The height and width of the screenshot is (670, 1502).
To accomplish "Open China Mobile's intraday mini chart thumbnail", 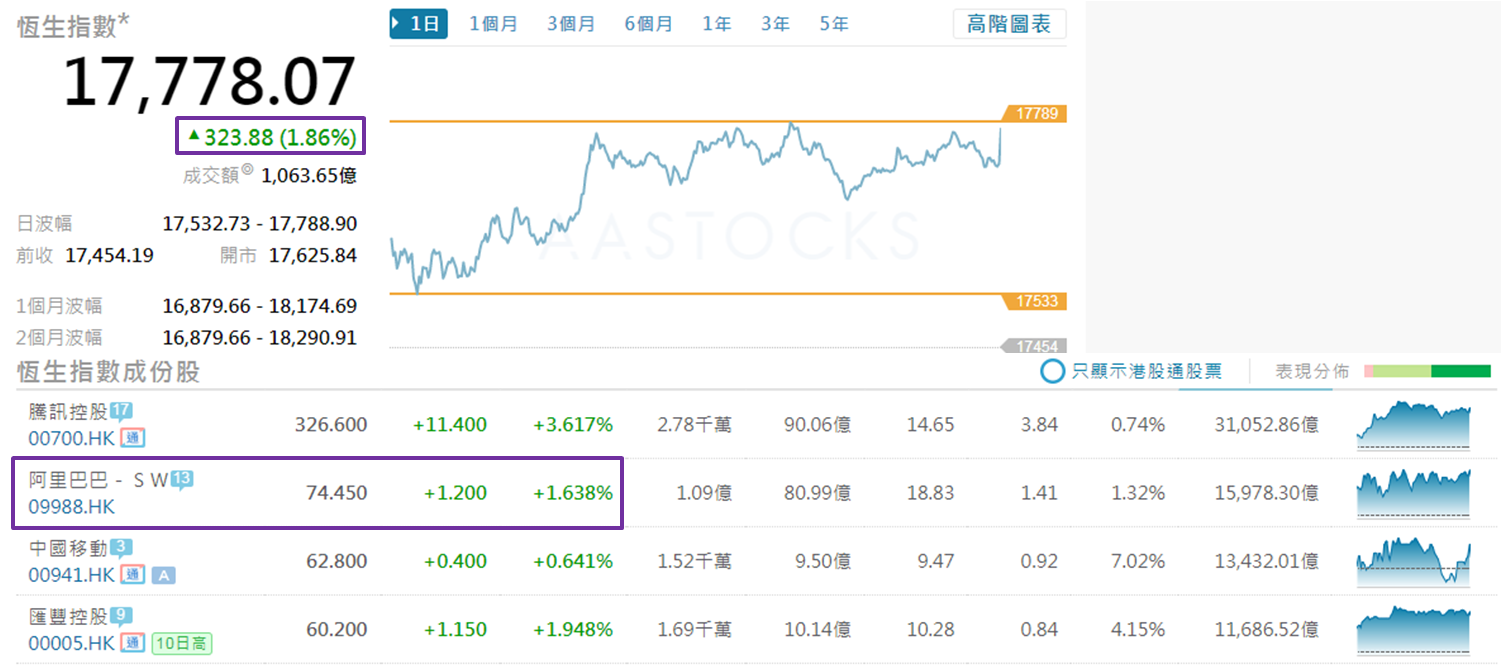I will 1413,561.
